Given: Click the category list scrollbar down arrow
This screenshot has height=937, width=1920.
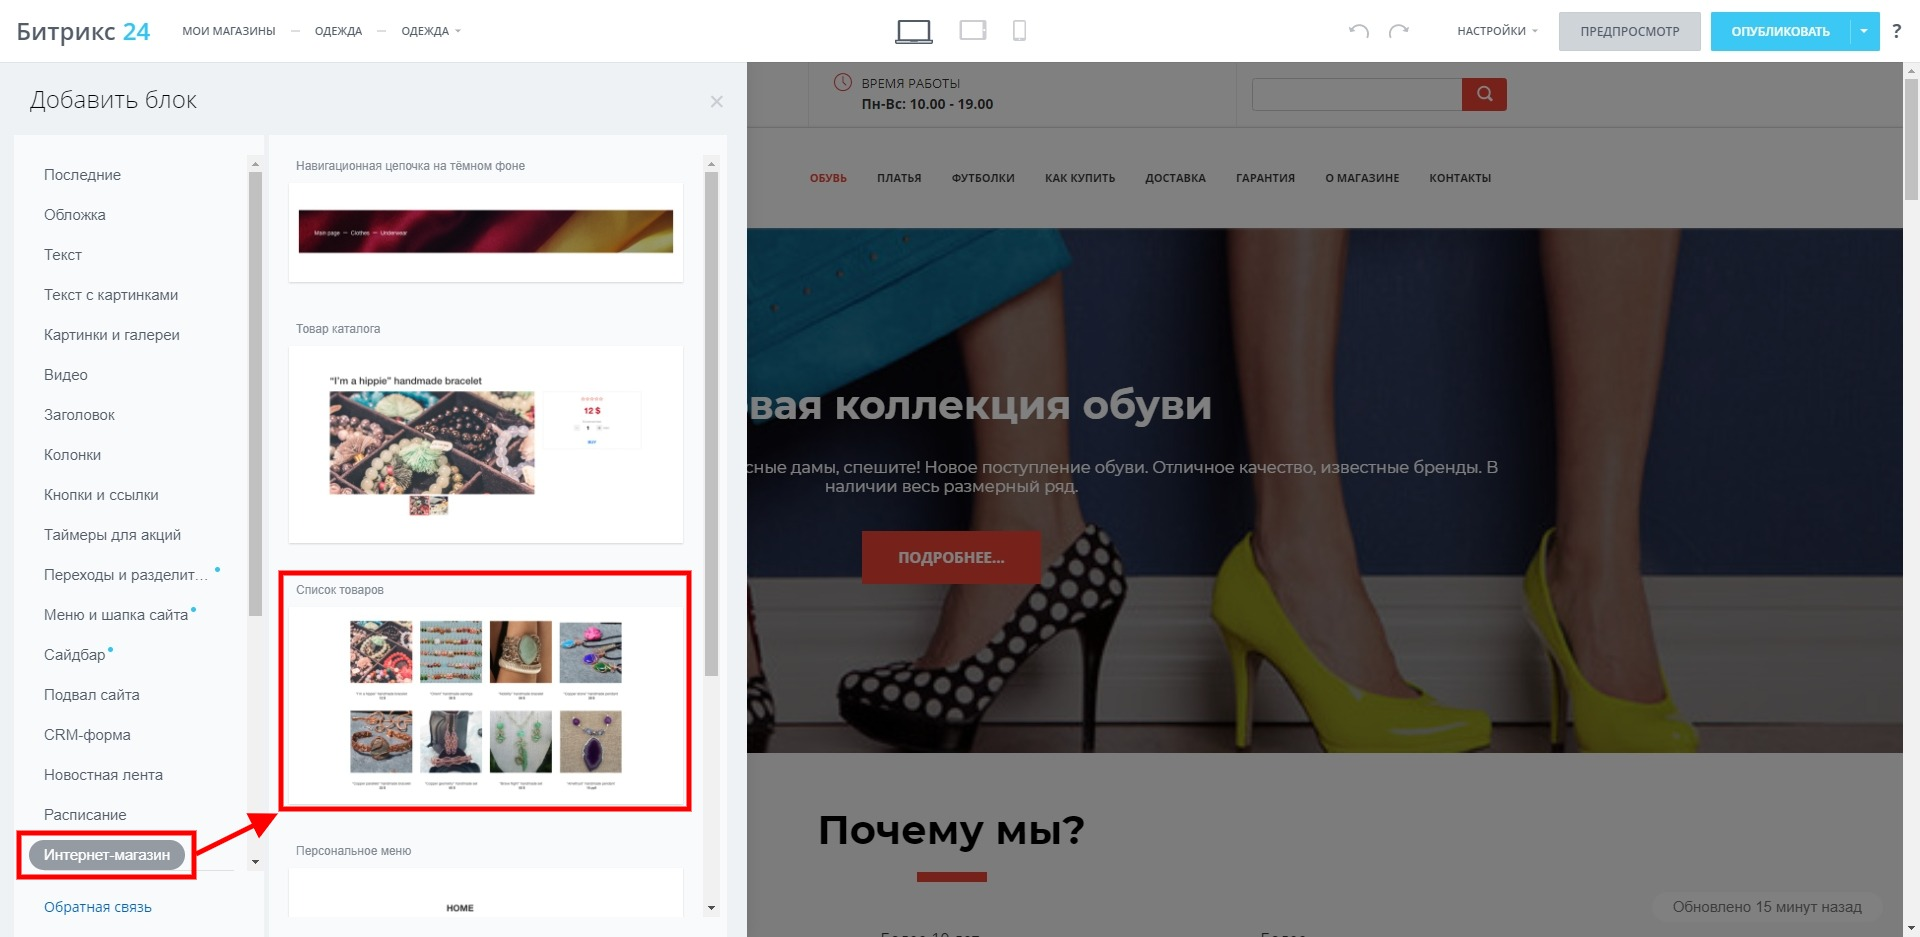Looking at the screenshot, I should [255, 861].
